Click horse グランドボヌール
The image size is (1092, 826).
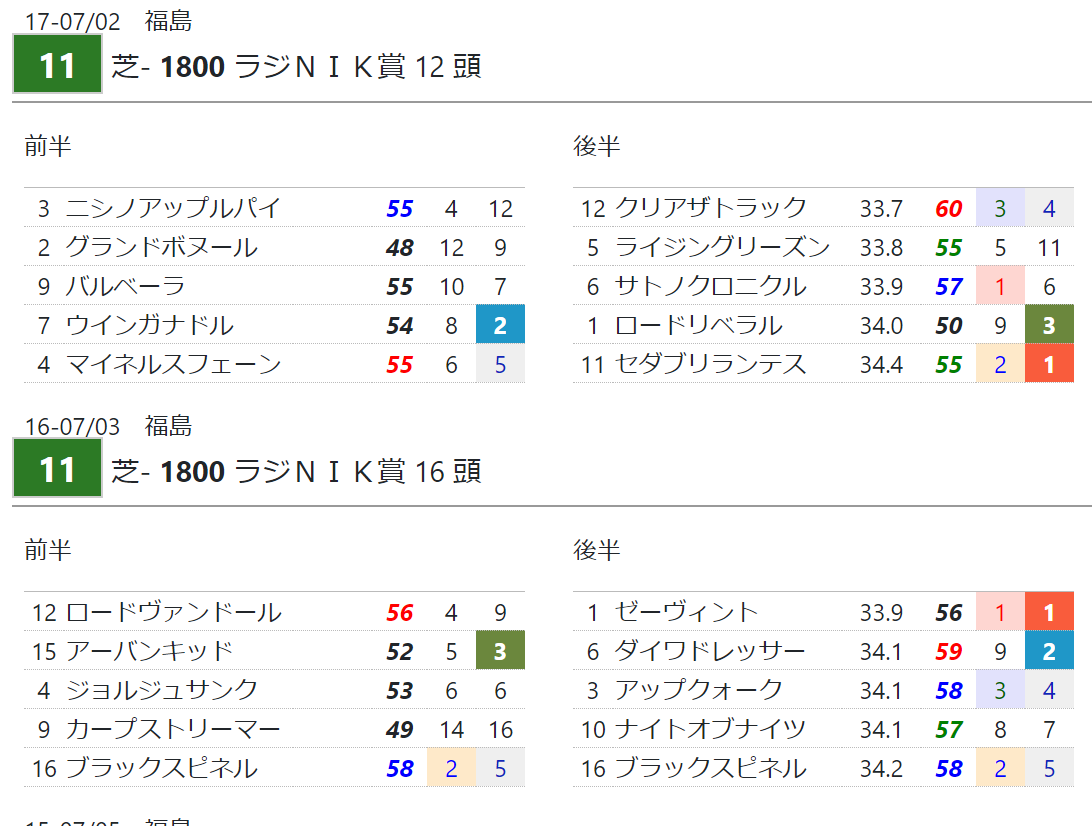click(x=161, y=247)
